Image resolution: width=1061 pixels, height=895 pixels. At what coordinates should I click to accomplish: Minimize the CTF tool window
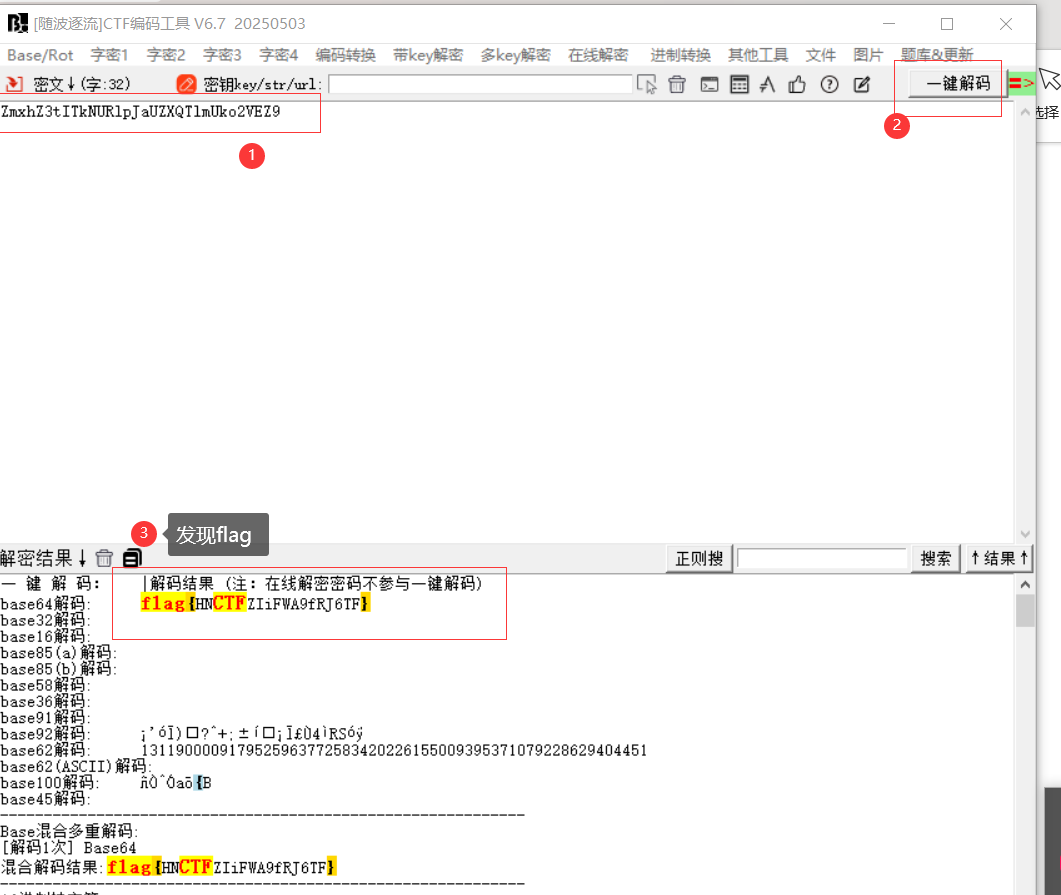pyautogui.click(x=889, y=24)
